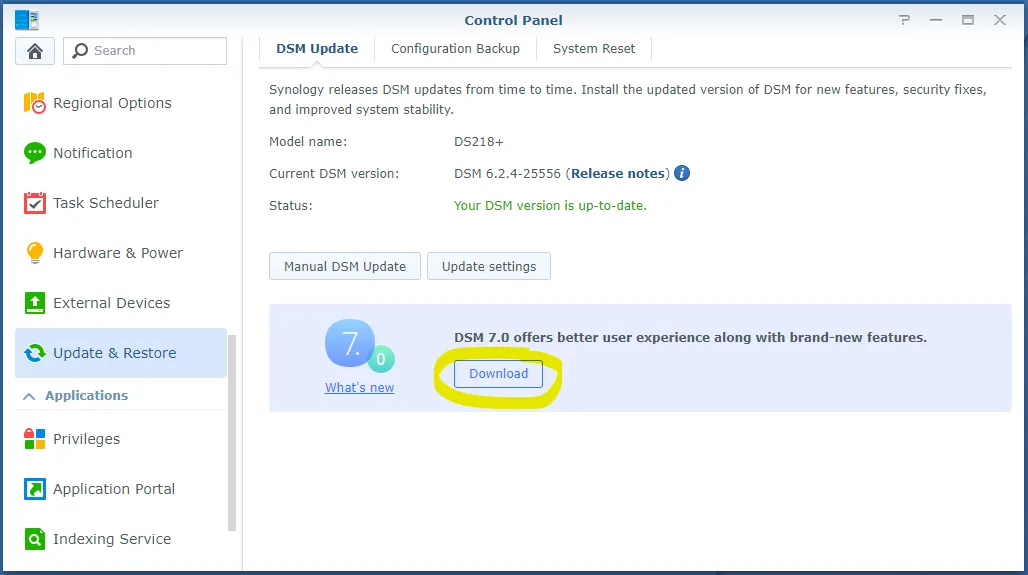Go to External Devices section
Screen dimensions: 1028x575
tap(121, 303)
